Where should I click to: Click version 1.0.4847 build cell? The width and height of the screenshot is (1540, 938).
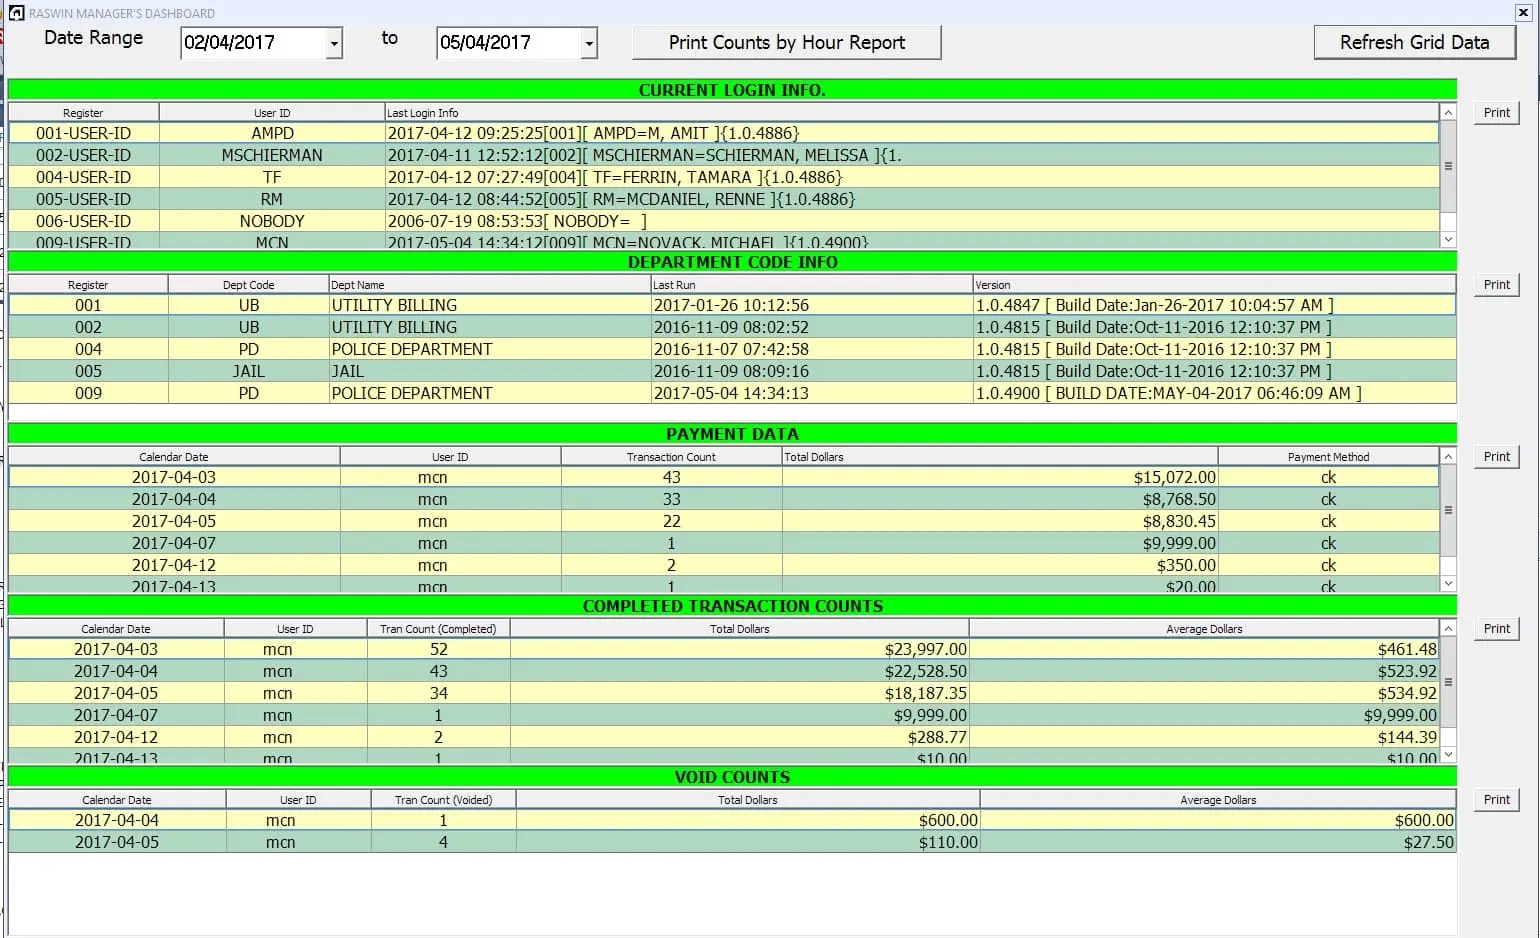click(1214, 305)
